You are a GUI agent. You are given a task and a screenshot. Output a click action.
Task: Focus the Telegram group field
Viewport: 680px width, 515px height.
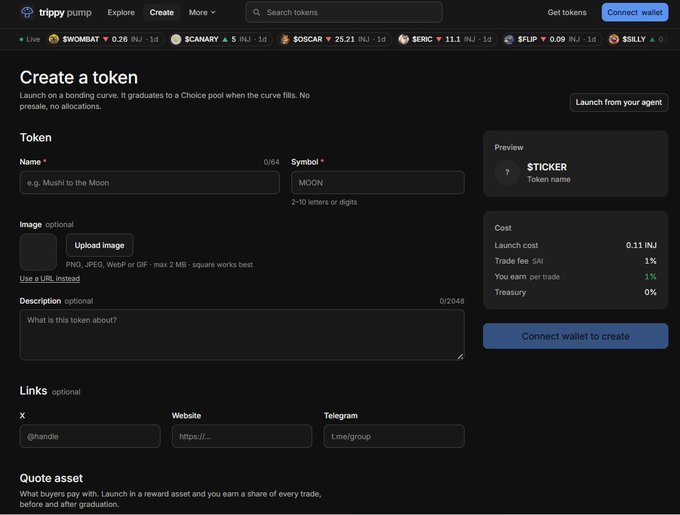pos(394,436)
